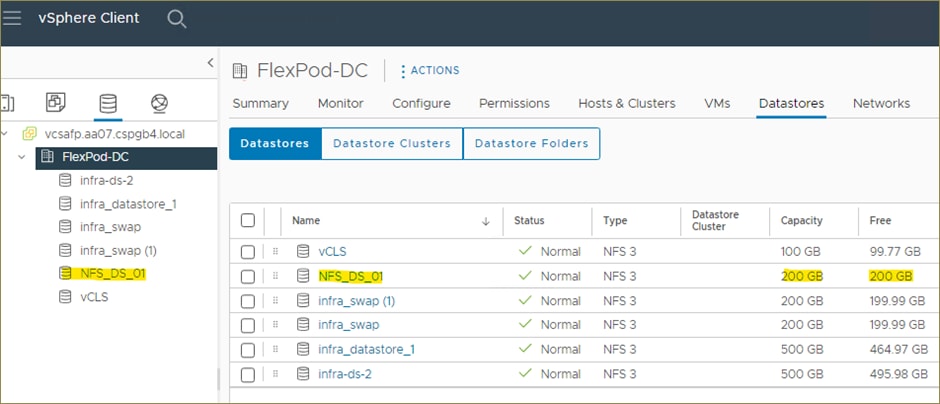This screenshot has width=940, height=404.
Task: Click datastore icon in infra_datastore_1 table row
Action: pos(303,349)
